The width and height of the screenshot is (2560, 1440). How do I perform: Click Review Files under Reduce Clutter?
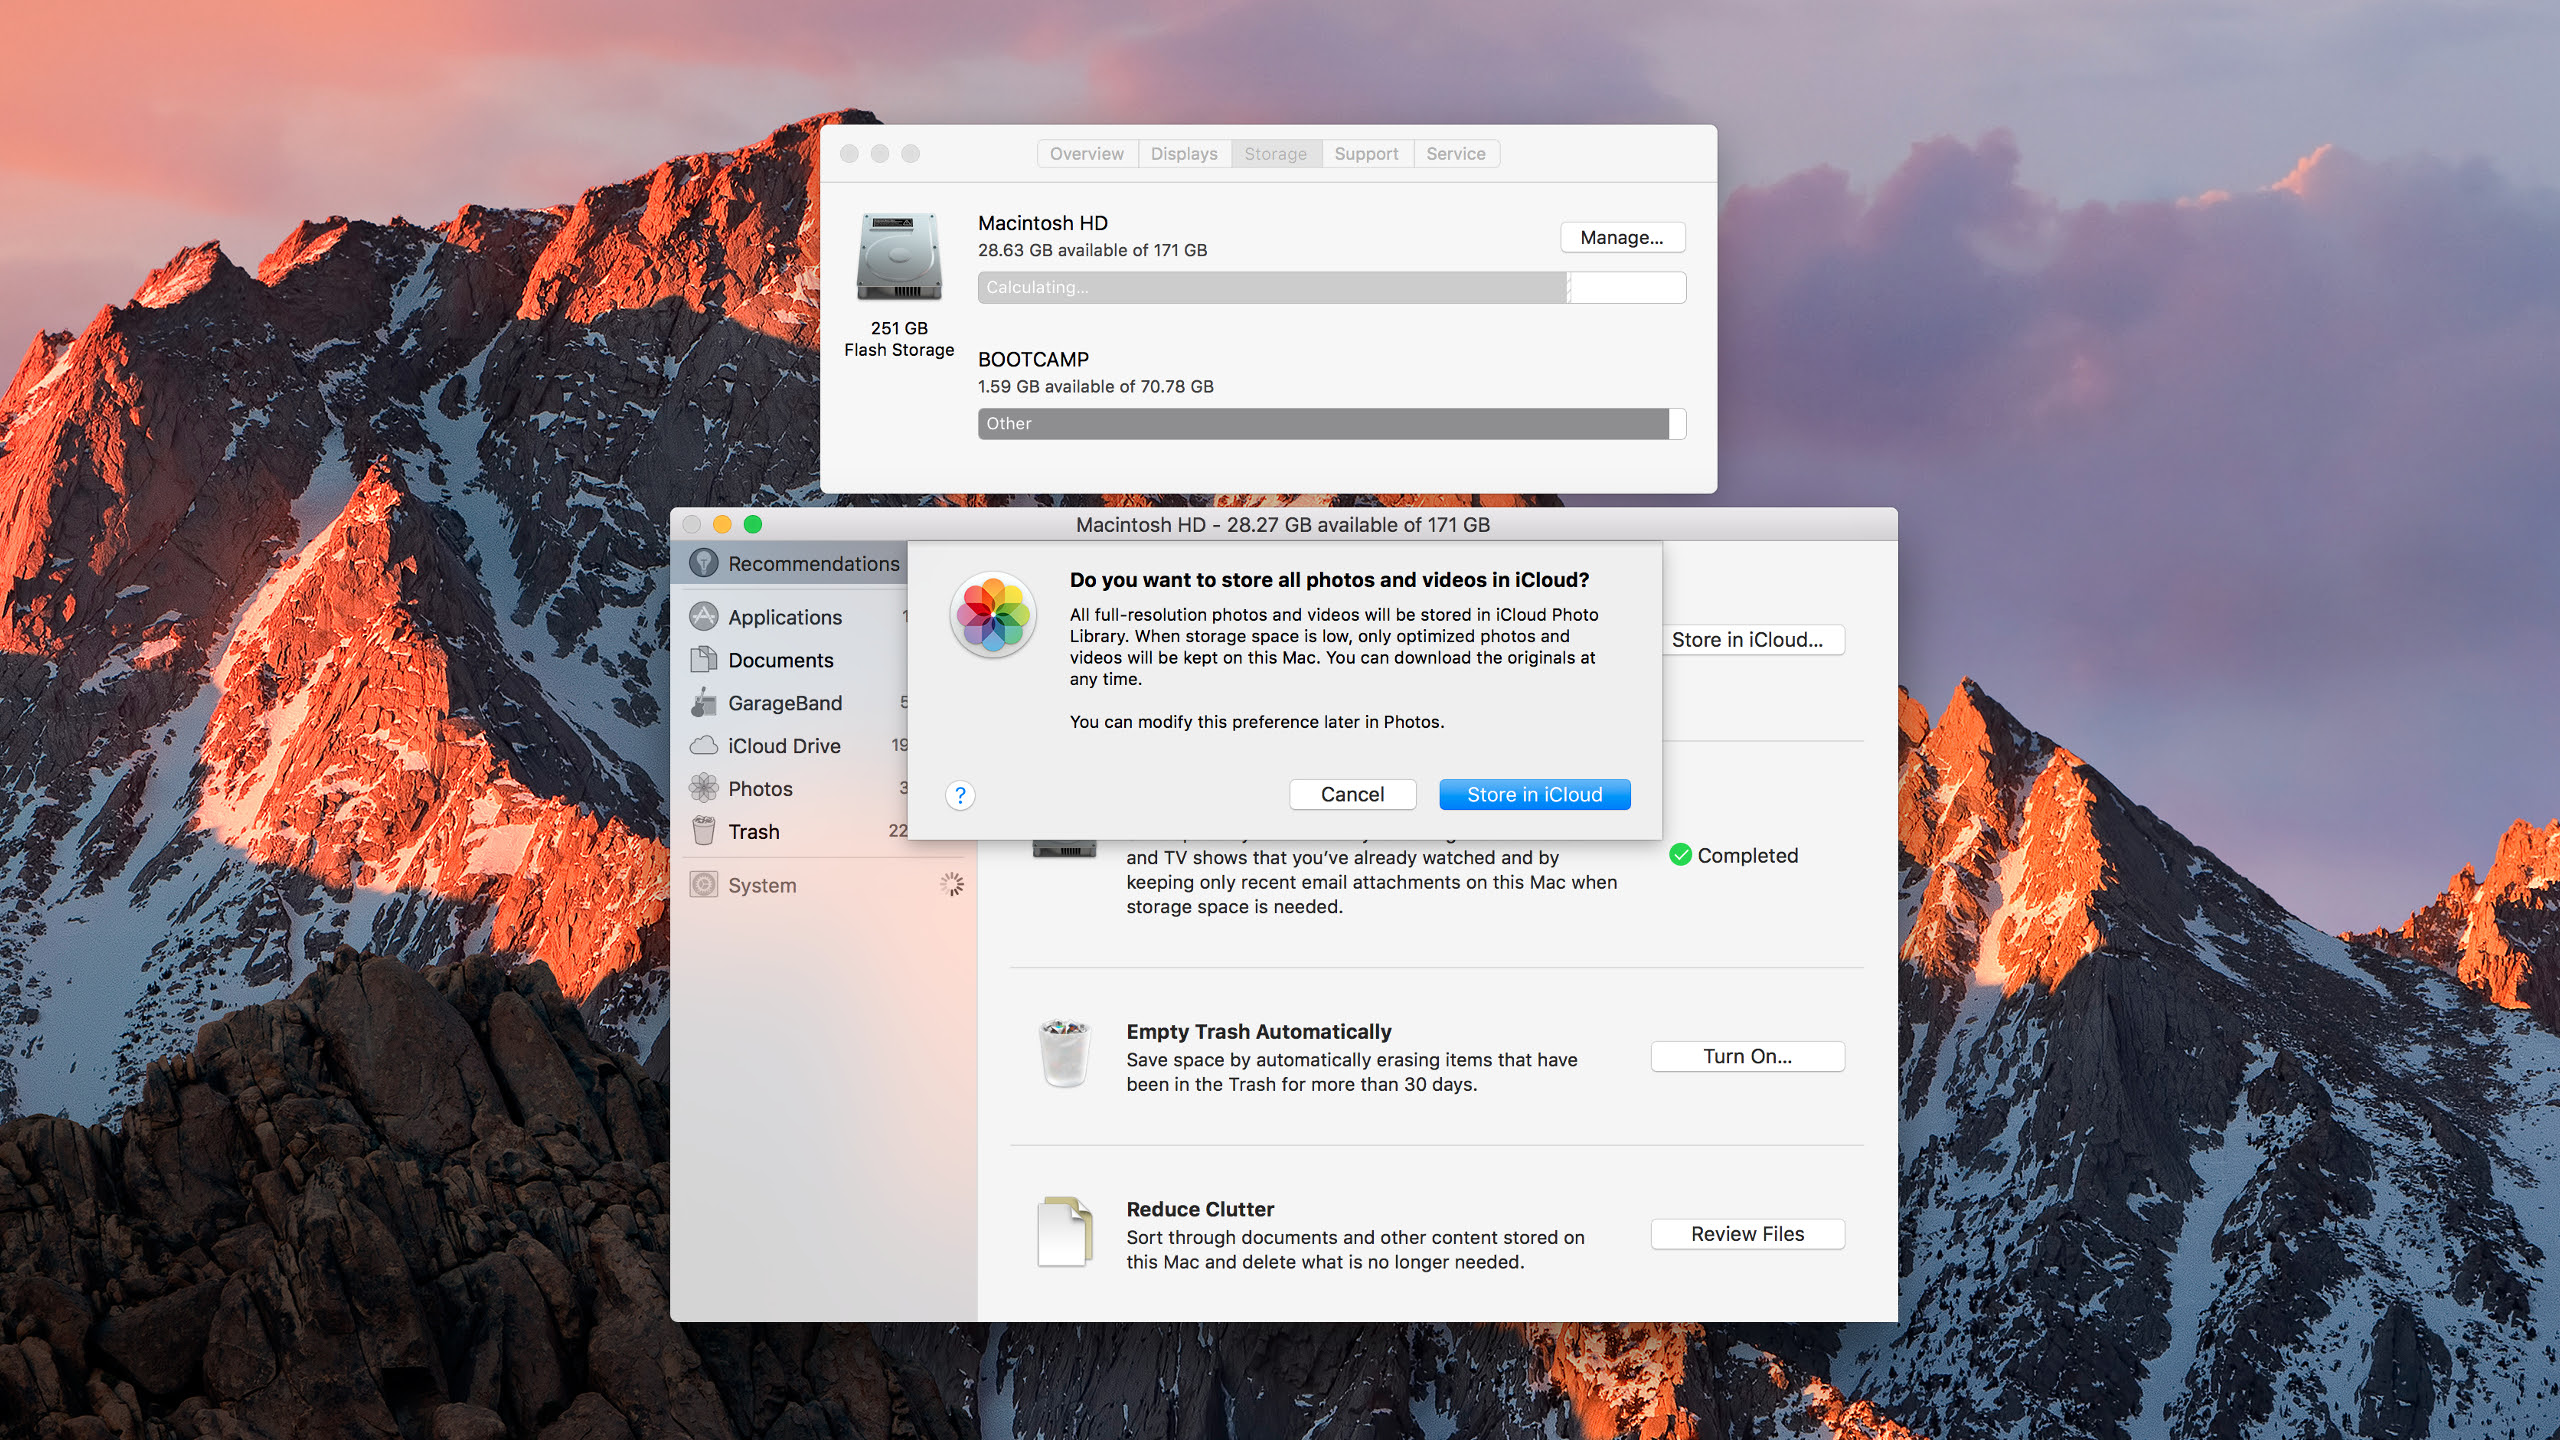coord(1747,1233)
